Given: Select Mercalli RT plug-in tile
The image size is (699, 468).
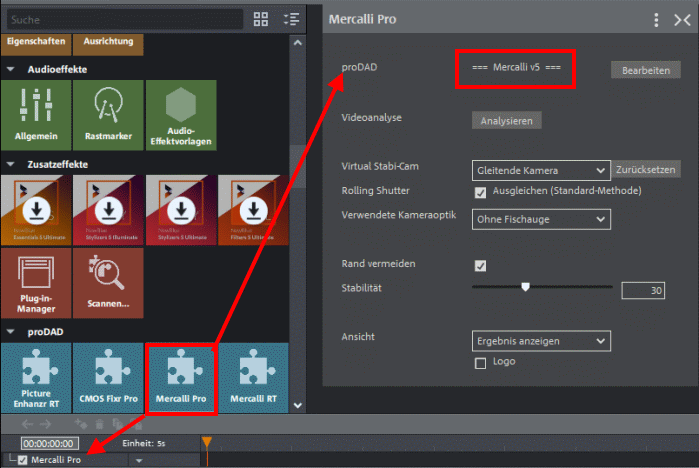Looking at the screenshot, I should tap(253, 378).
